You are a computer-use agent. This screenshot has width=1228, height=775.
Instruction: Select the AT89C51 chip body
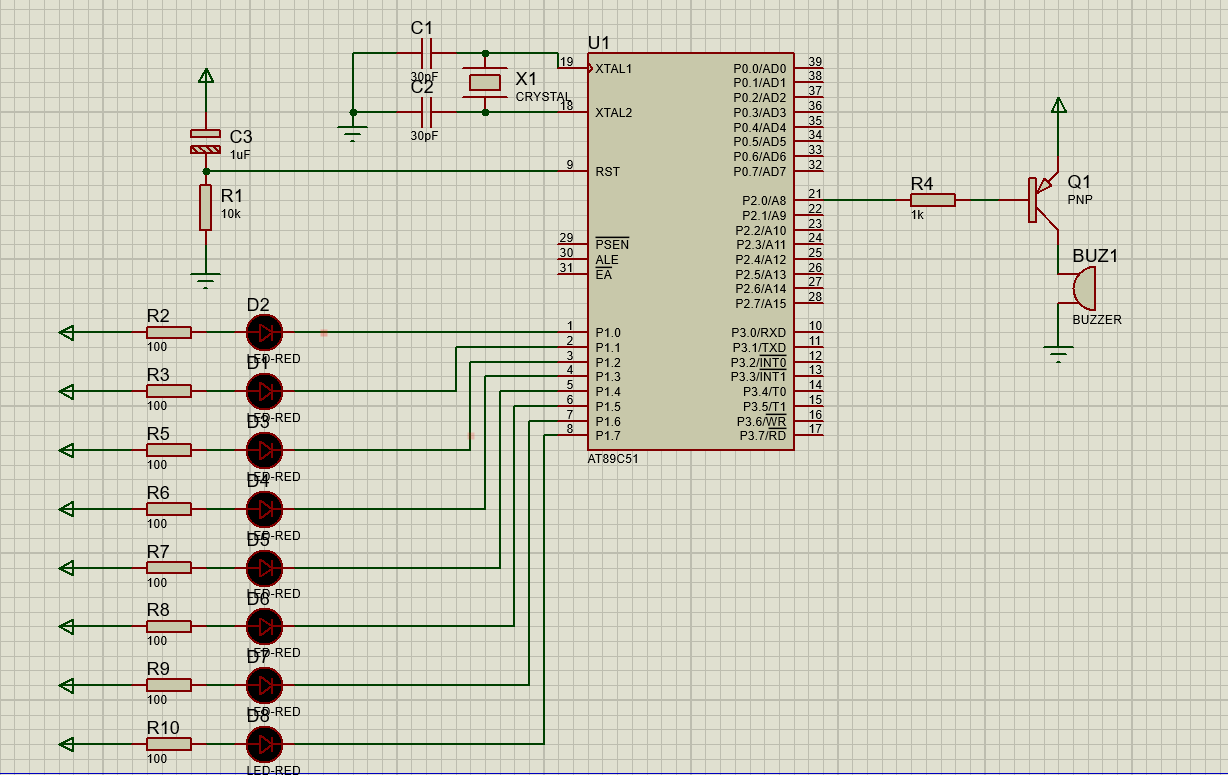tap(690, 250)
